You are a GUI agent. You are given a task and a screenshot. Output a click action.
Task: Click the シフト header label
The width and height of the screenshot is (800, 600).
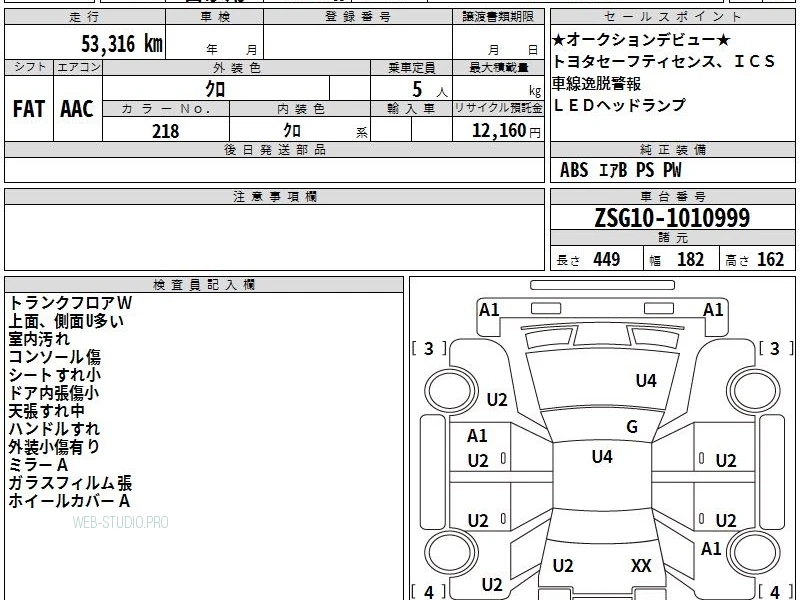click(x=29, y=67)
